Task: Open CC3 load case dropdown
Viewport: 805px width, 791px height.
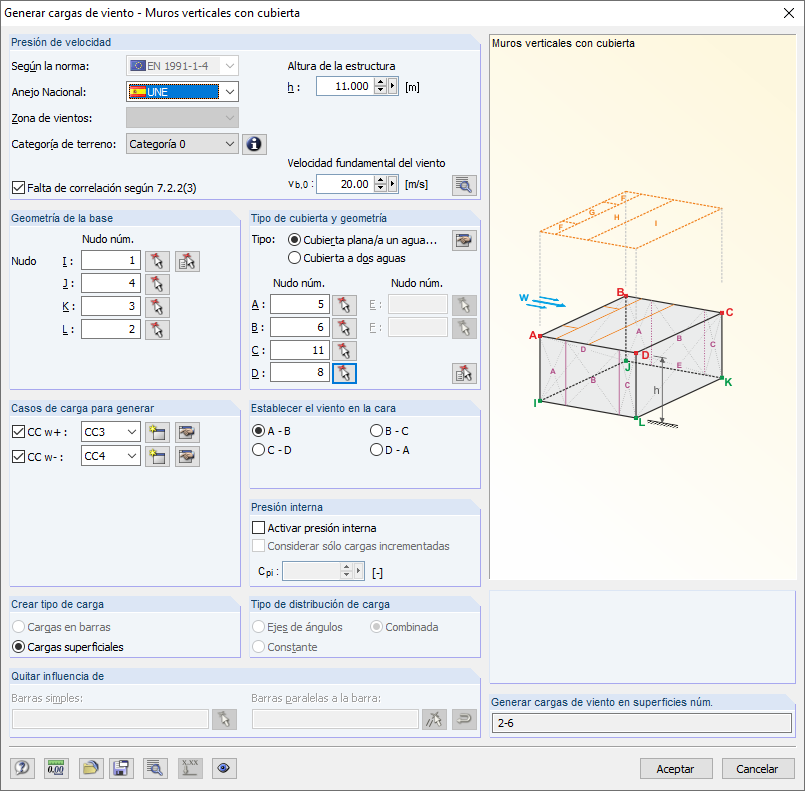Action: [x=132, y=432]
